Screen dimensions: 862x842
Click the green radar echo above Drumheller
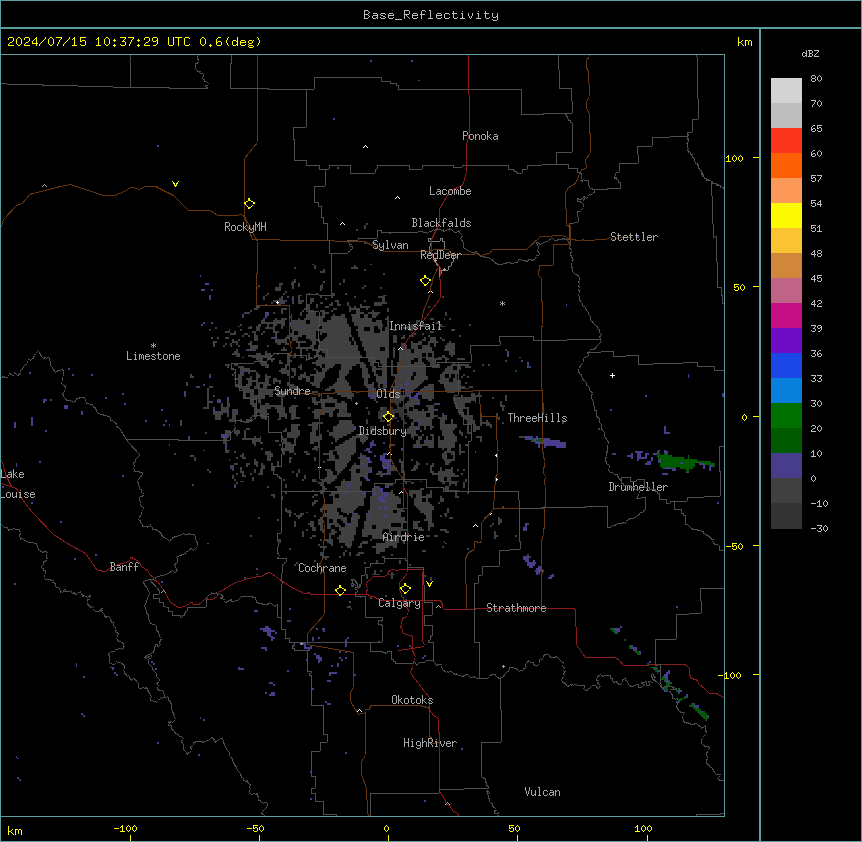point(684,461)
